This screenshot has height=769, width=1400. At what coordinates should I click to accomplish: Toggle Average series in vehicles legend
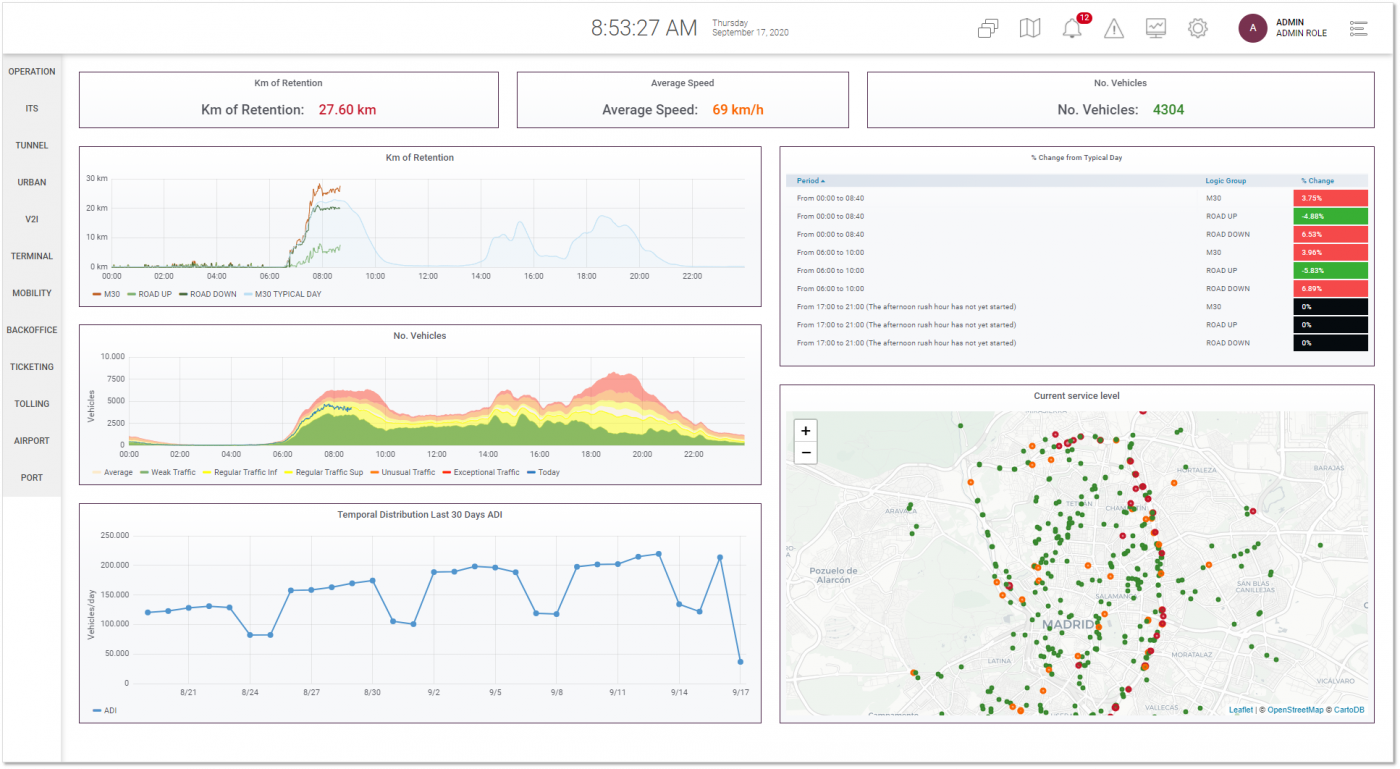click(x=112, y=472)
